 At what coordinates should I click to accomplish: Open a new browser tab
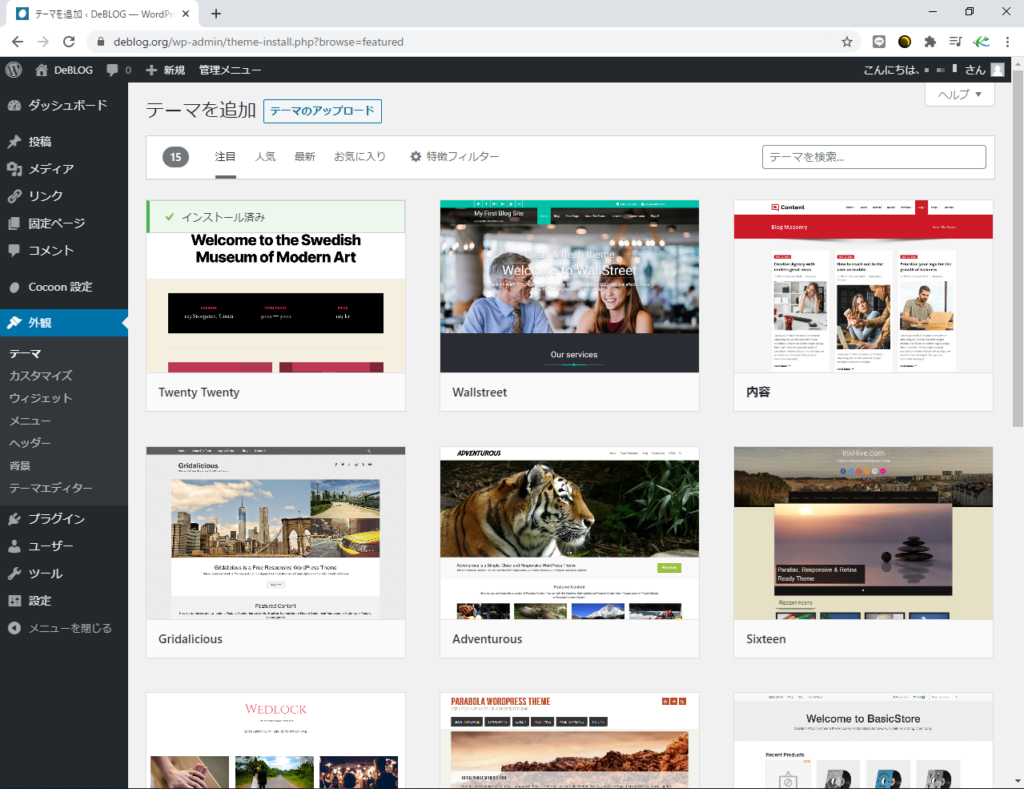pyautogui.click(x=216, y=14)
